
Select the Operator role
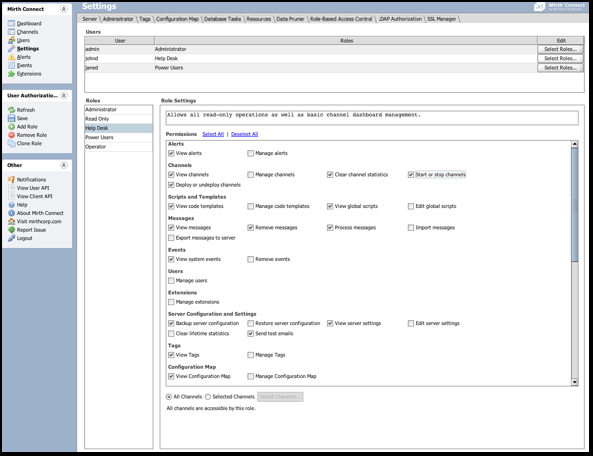point(119,147)
